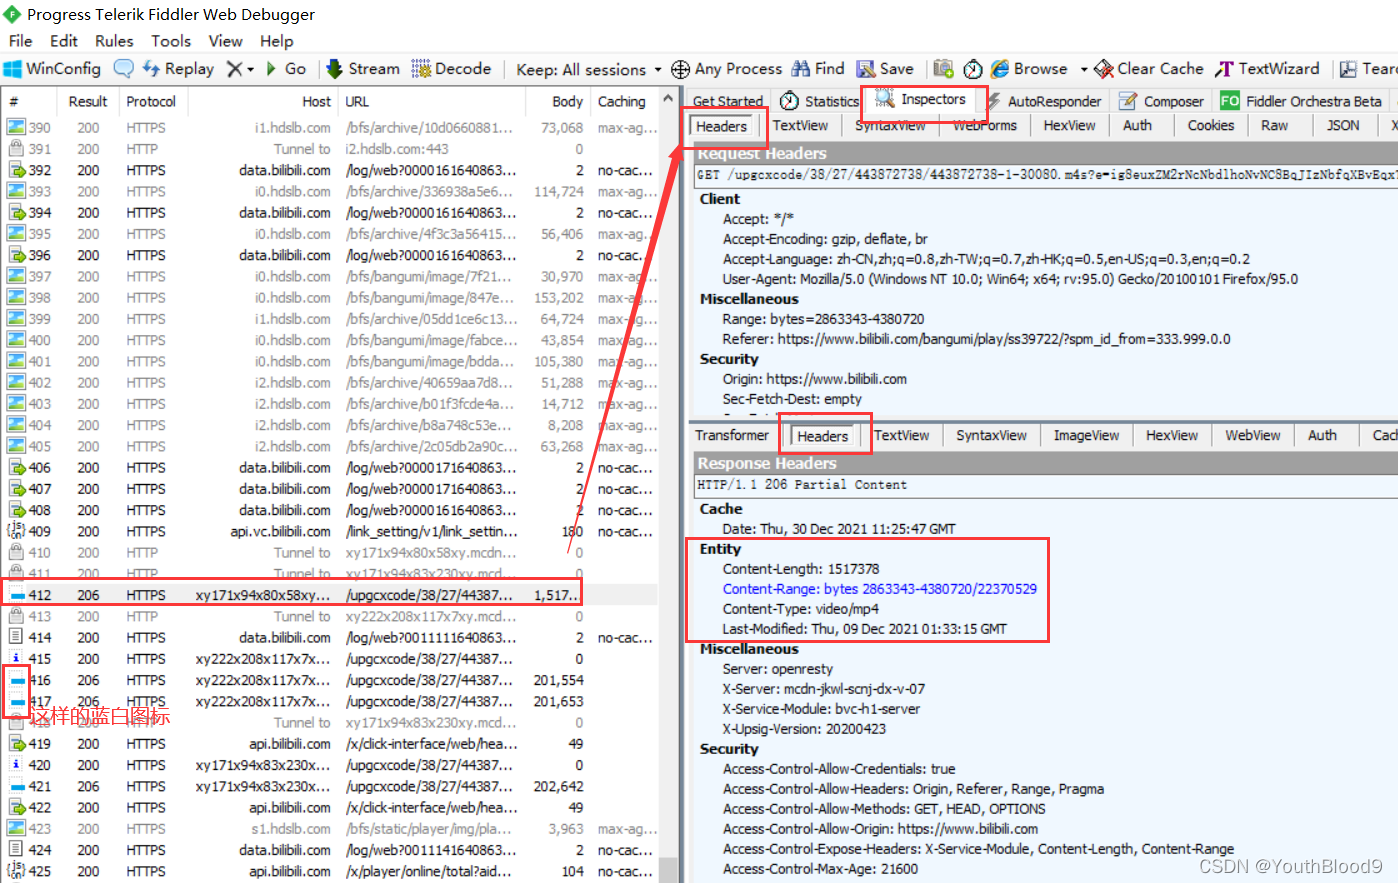The height and width of the screenshot is (883, 1398).
Task: Open the Keep: All sessions dropdown
Action: [x=588, y=69]
